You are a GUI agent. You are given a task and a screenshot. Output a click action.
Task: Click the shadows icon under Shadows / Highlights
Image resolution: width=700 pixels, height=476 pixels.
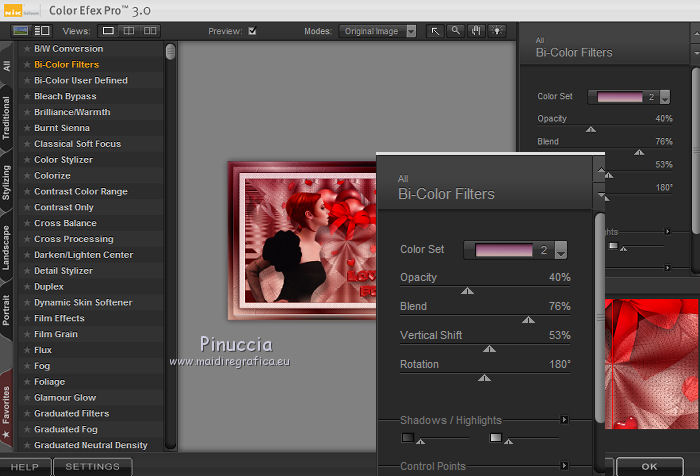coord(408,437)
